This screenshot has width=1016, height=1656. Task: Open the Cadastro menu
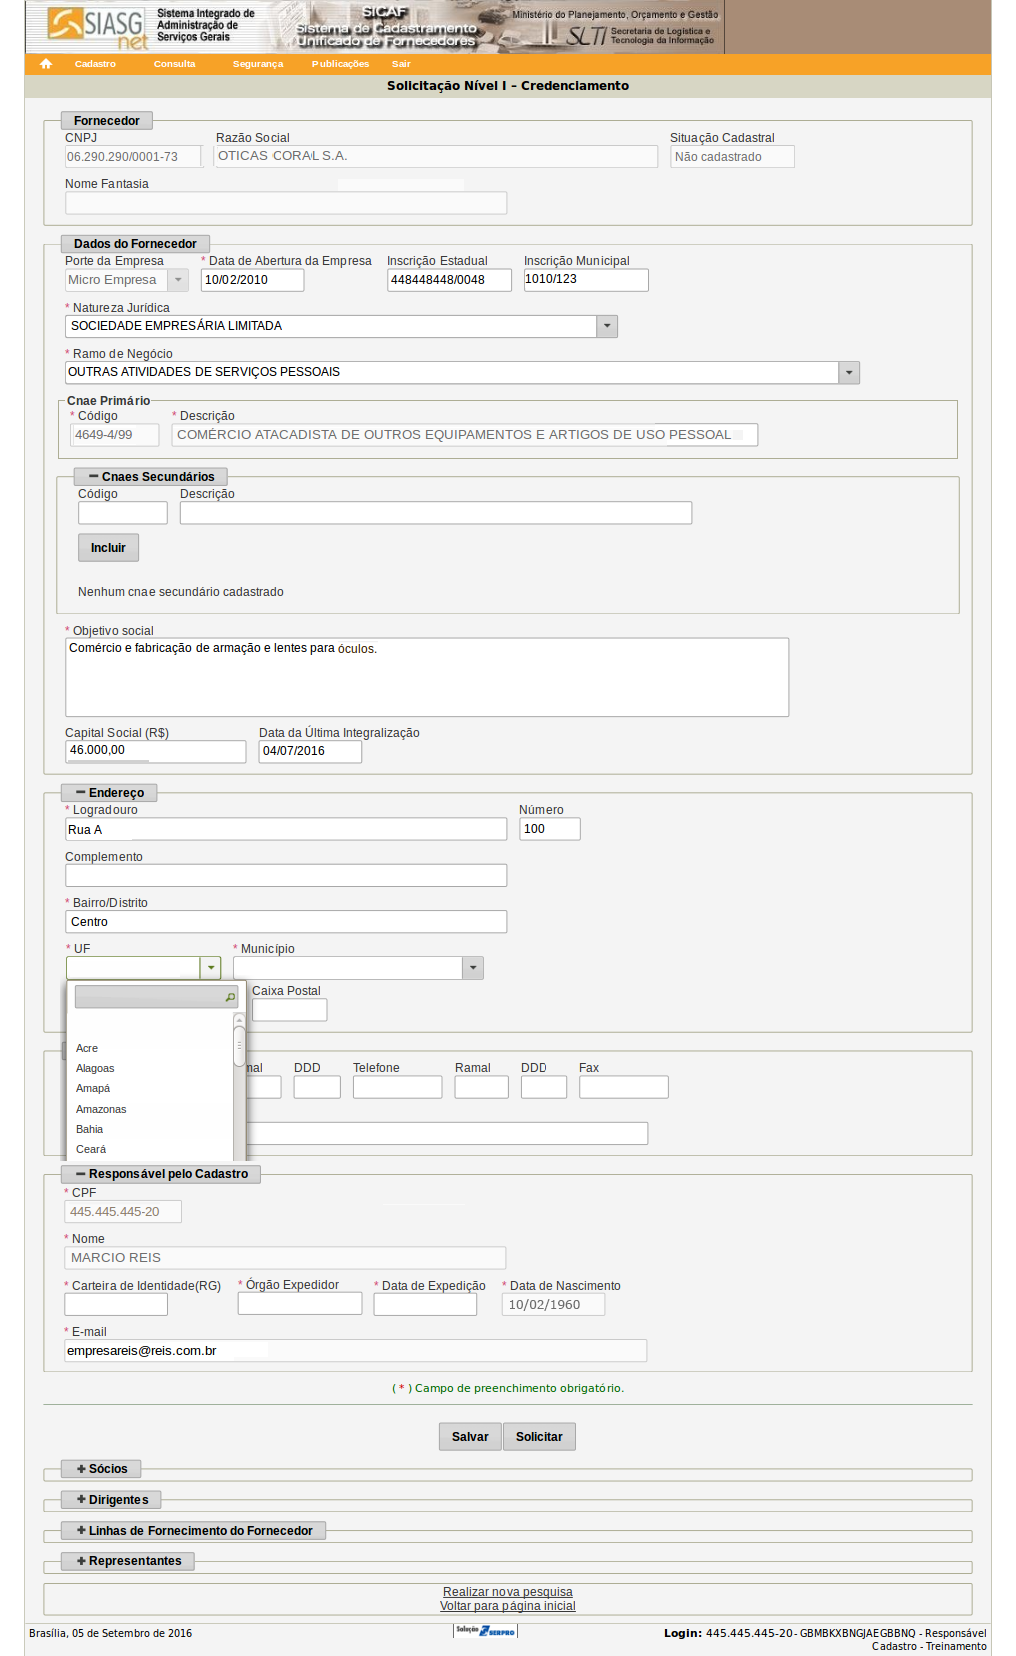[95, 64]
